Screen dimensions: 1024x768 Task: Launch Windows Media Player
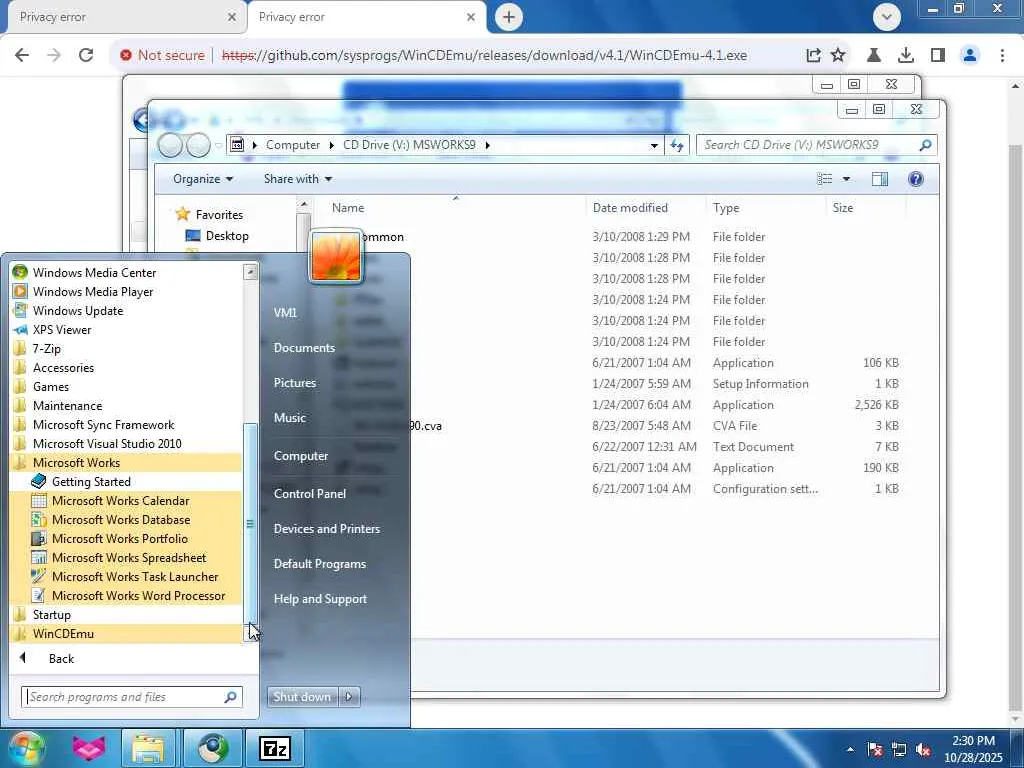coord(93,291)
